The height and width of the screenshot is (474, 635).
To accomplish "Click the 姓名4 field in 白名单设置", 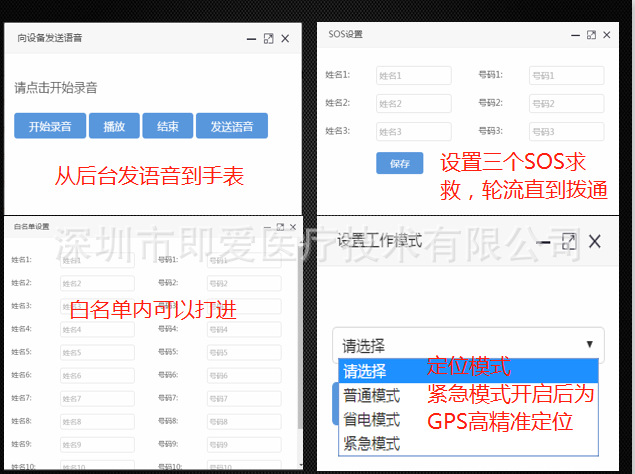I will point(97,329).
